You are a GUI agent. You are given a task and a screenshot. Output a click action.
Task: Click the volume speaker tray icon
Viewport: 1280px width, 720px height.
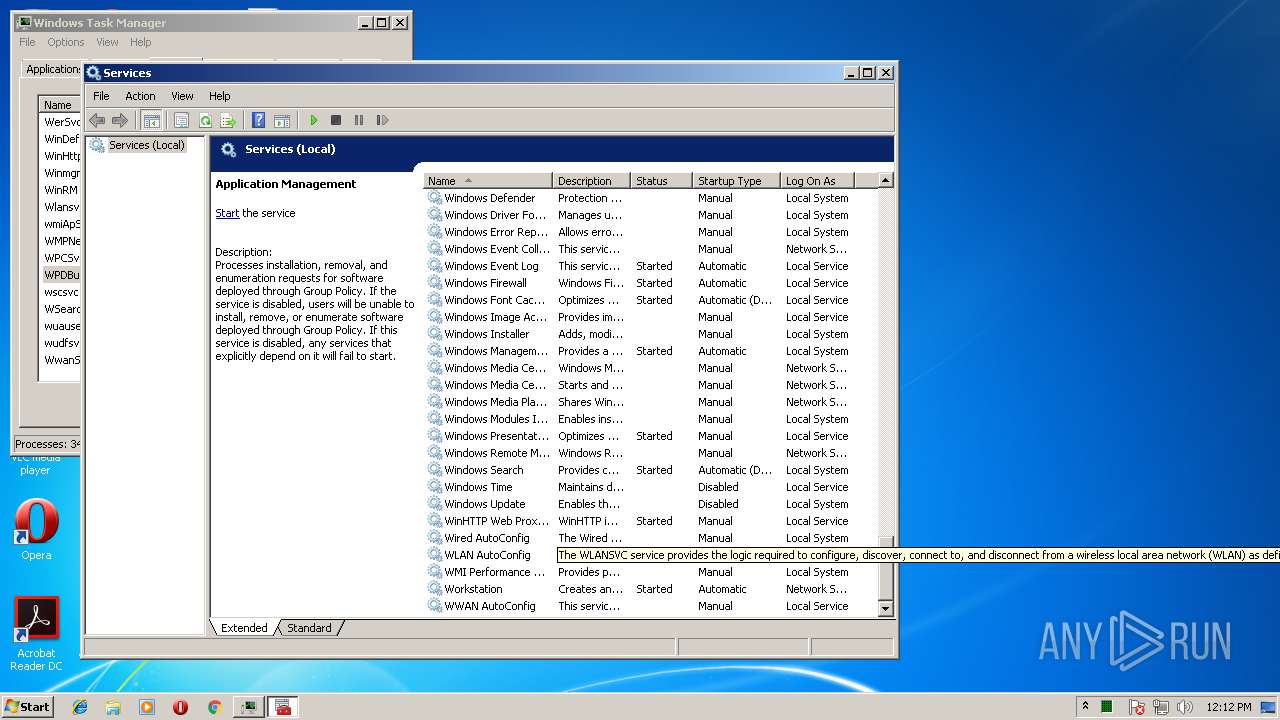(x=1185, y=707)
